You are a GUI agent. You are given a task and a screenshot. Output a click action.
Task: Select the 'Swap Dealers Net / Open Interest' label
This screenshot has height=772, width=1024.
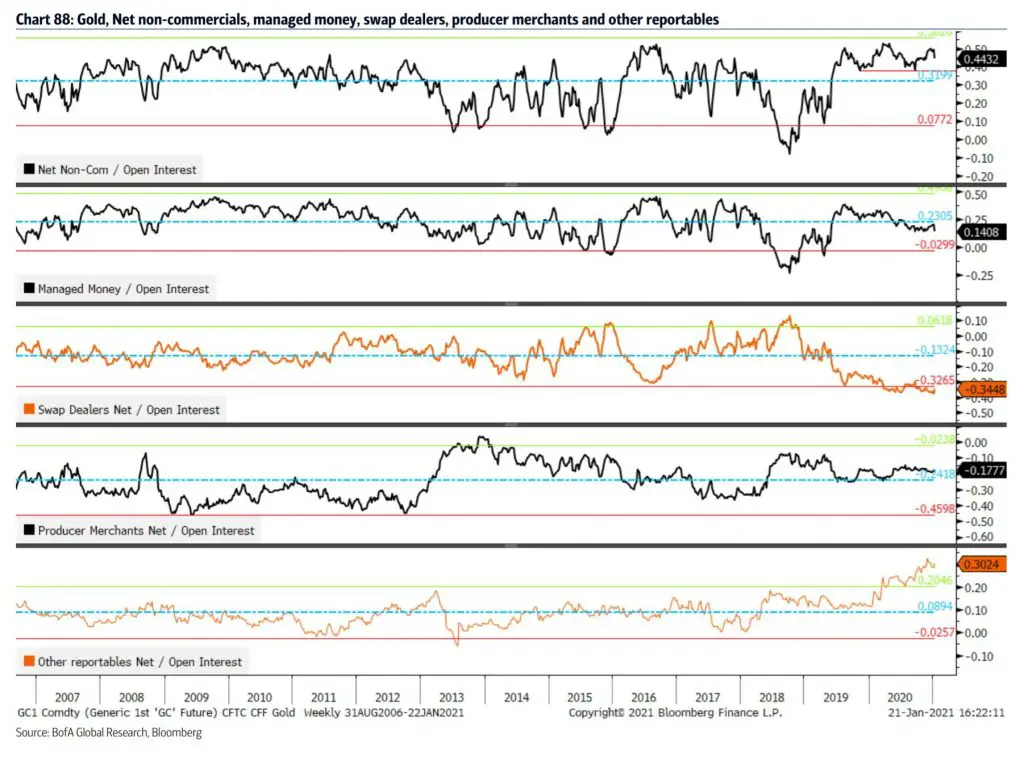[129, 410]
